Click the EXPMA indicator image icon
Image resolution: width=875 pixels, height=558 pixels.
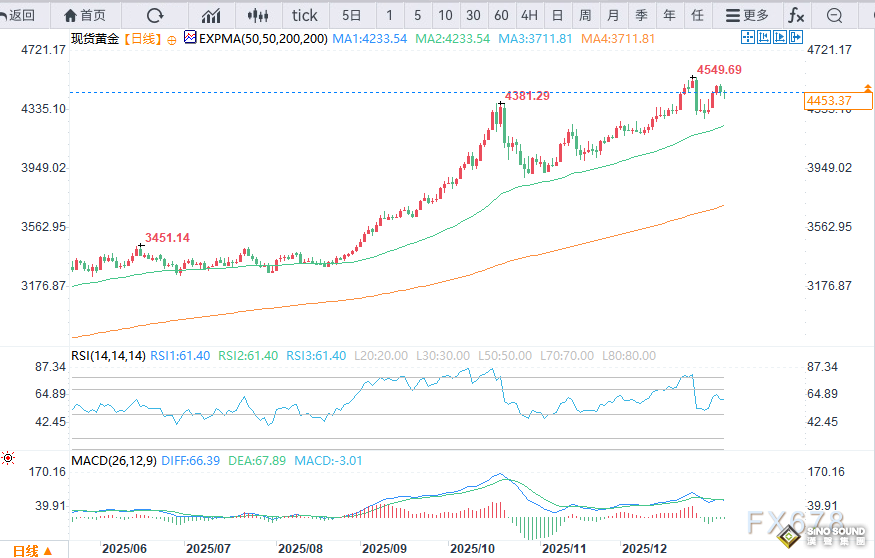190,38
